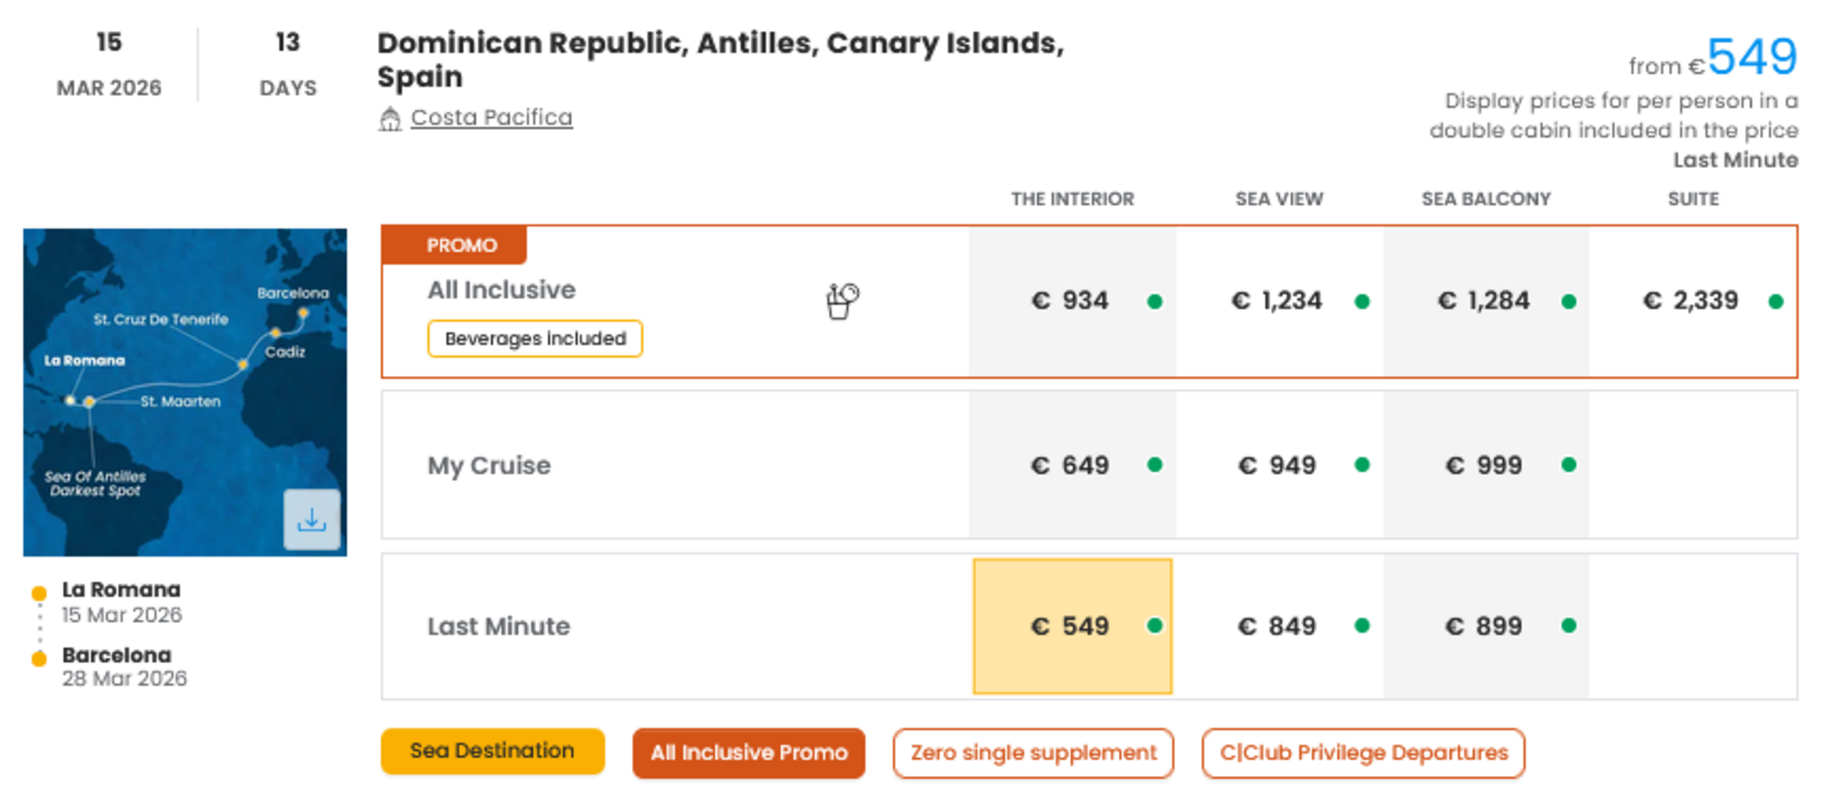Choose My Cruise Sea Balcony at €999
Viewport: 1824px width, 800px height.
point(1485,465)
